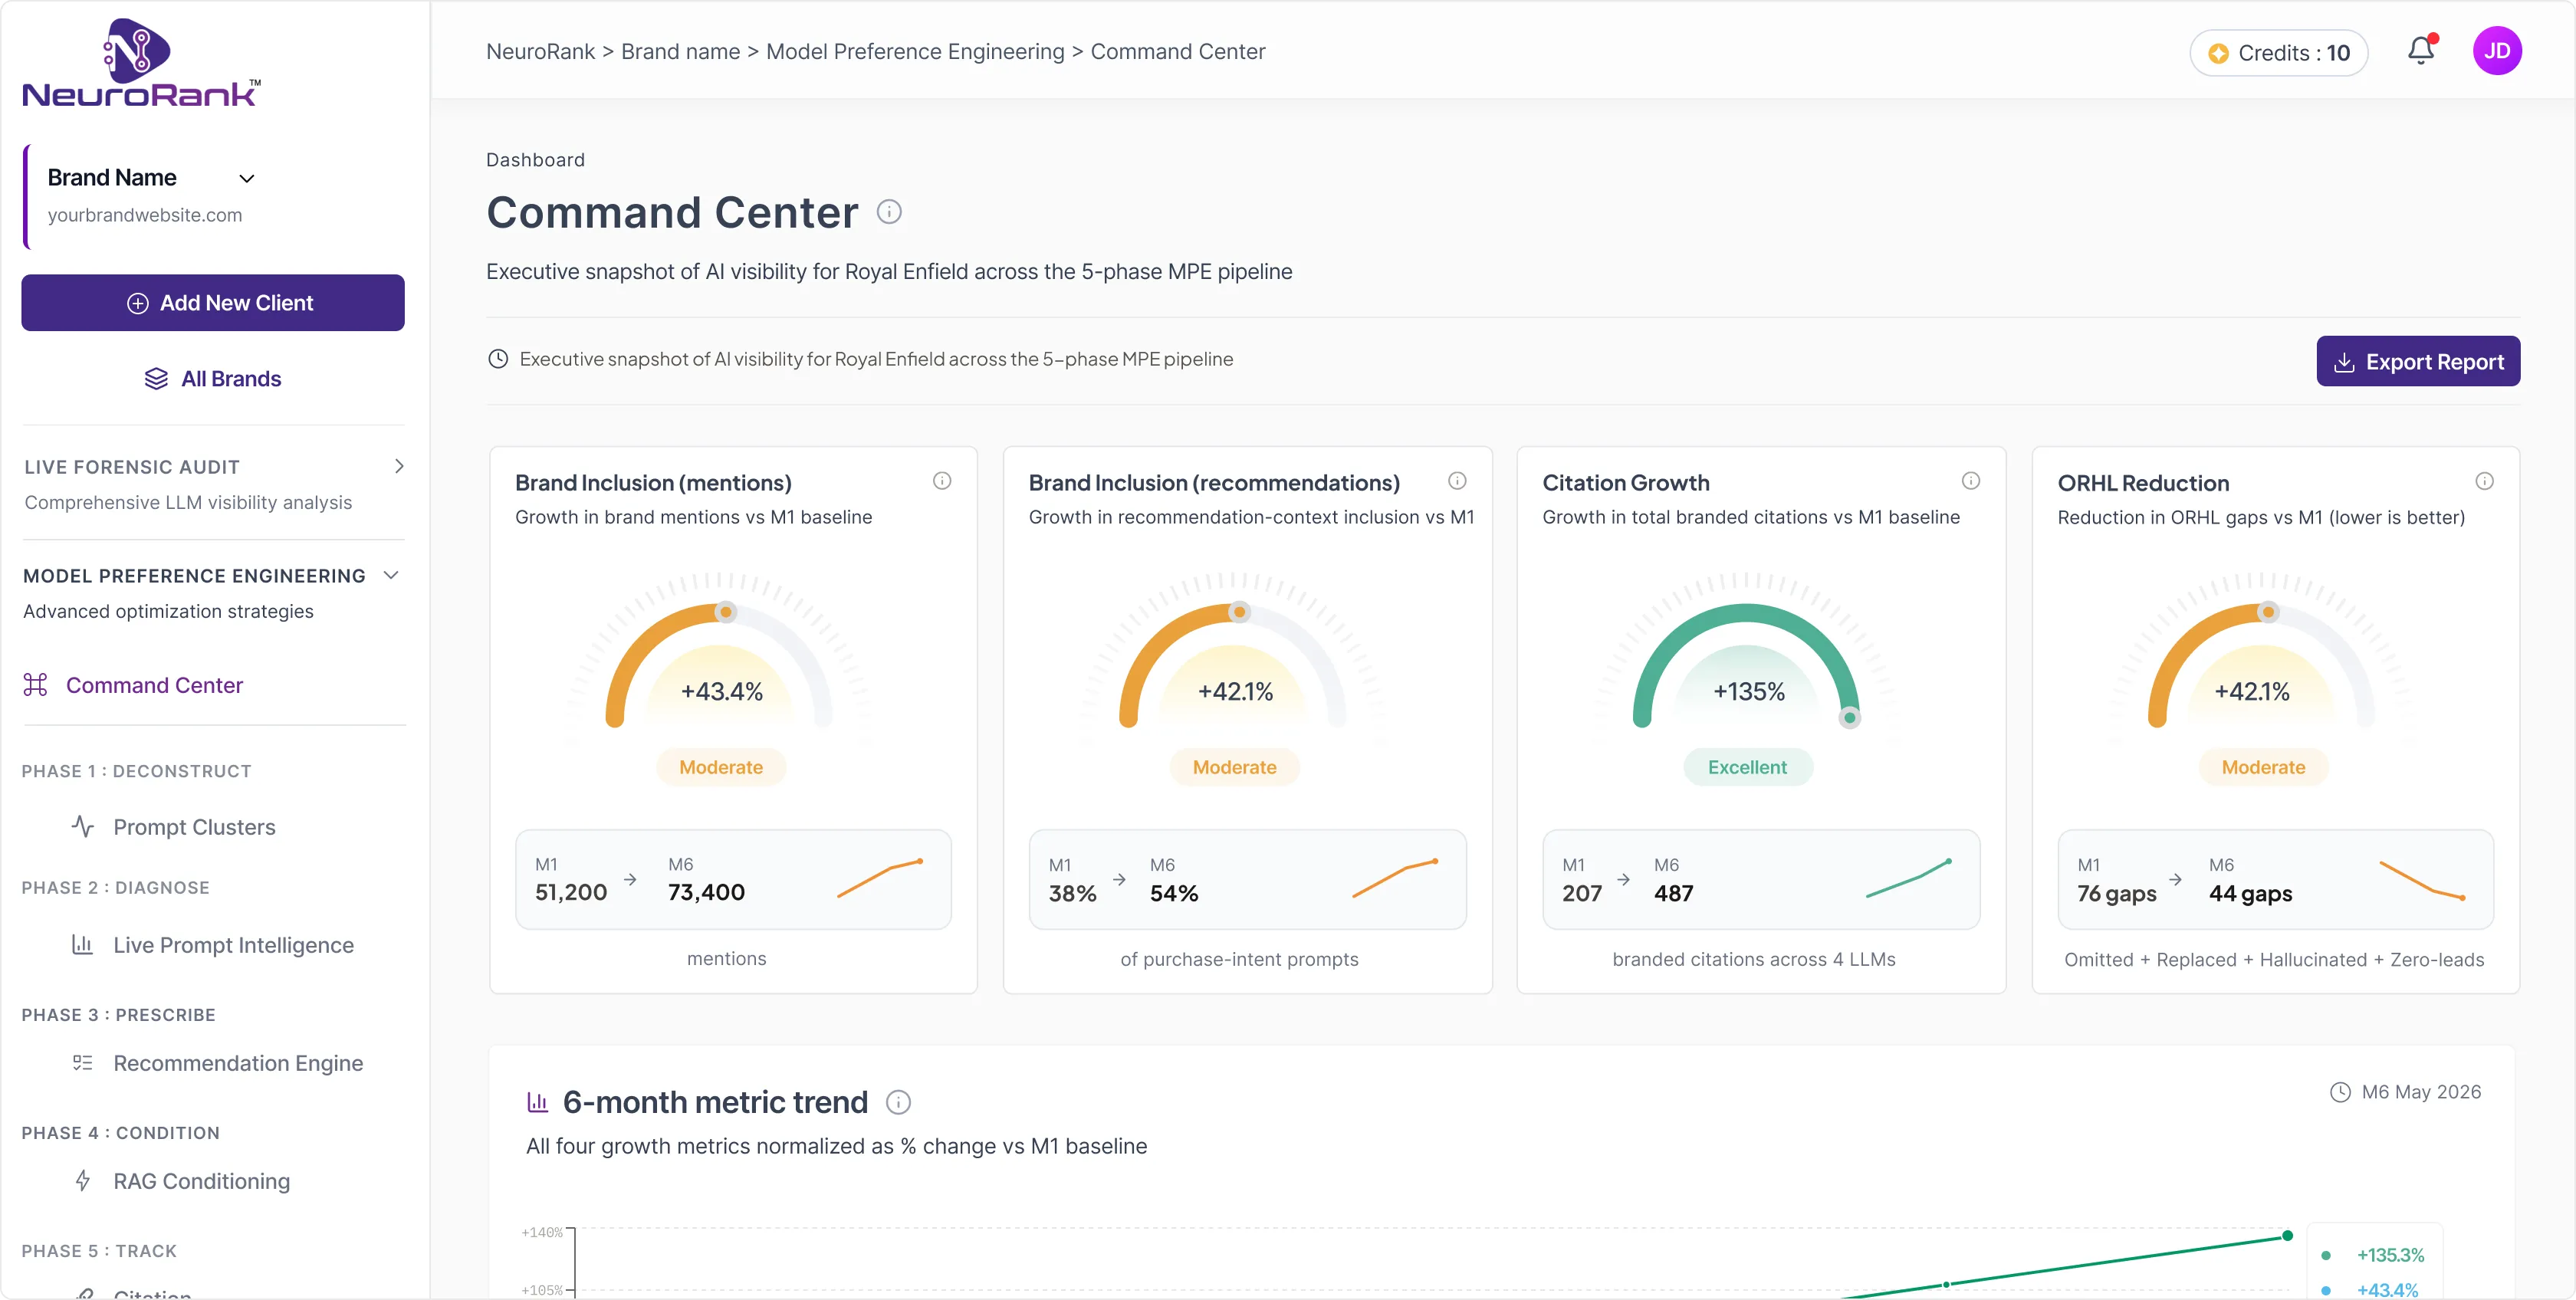Click info icon beside Command Center title
Viewport: 2576px width, 1300px height.
[889, 212]
